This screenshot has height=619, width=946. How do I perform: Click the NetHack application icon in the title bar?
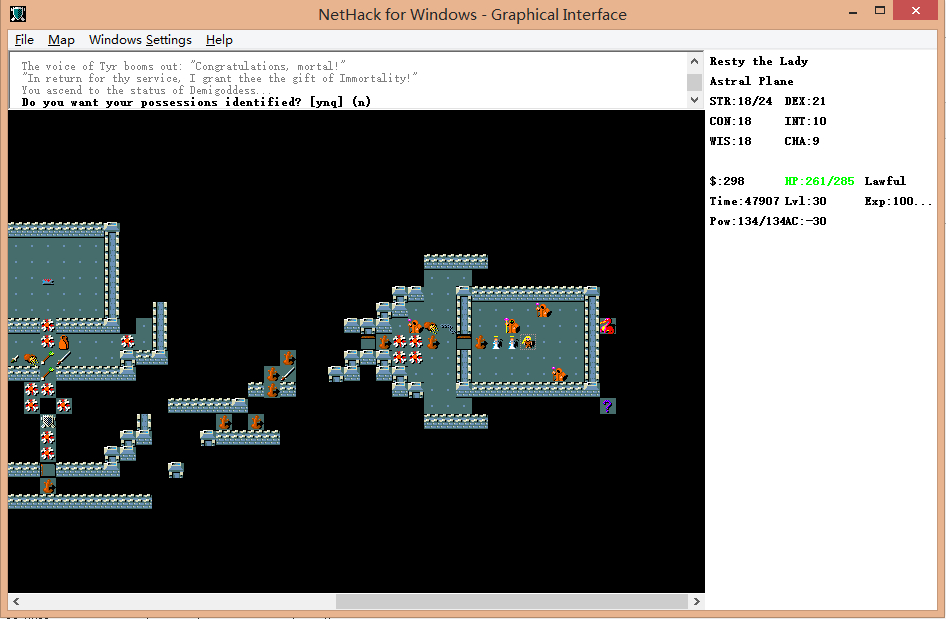click(x=18, y=14)
